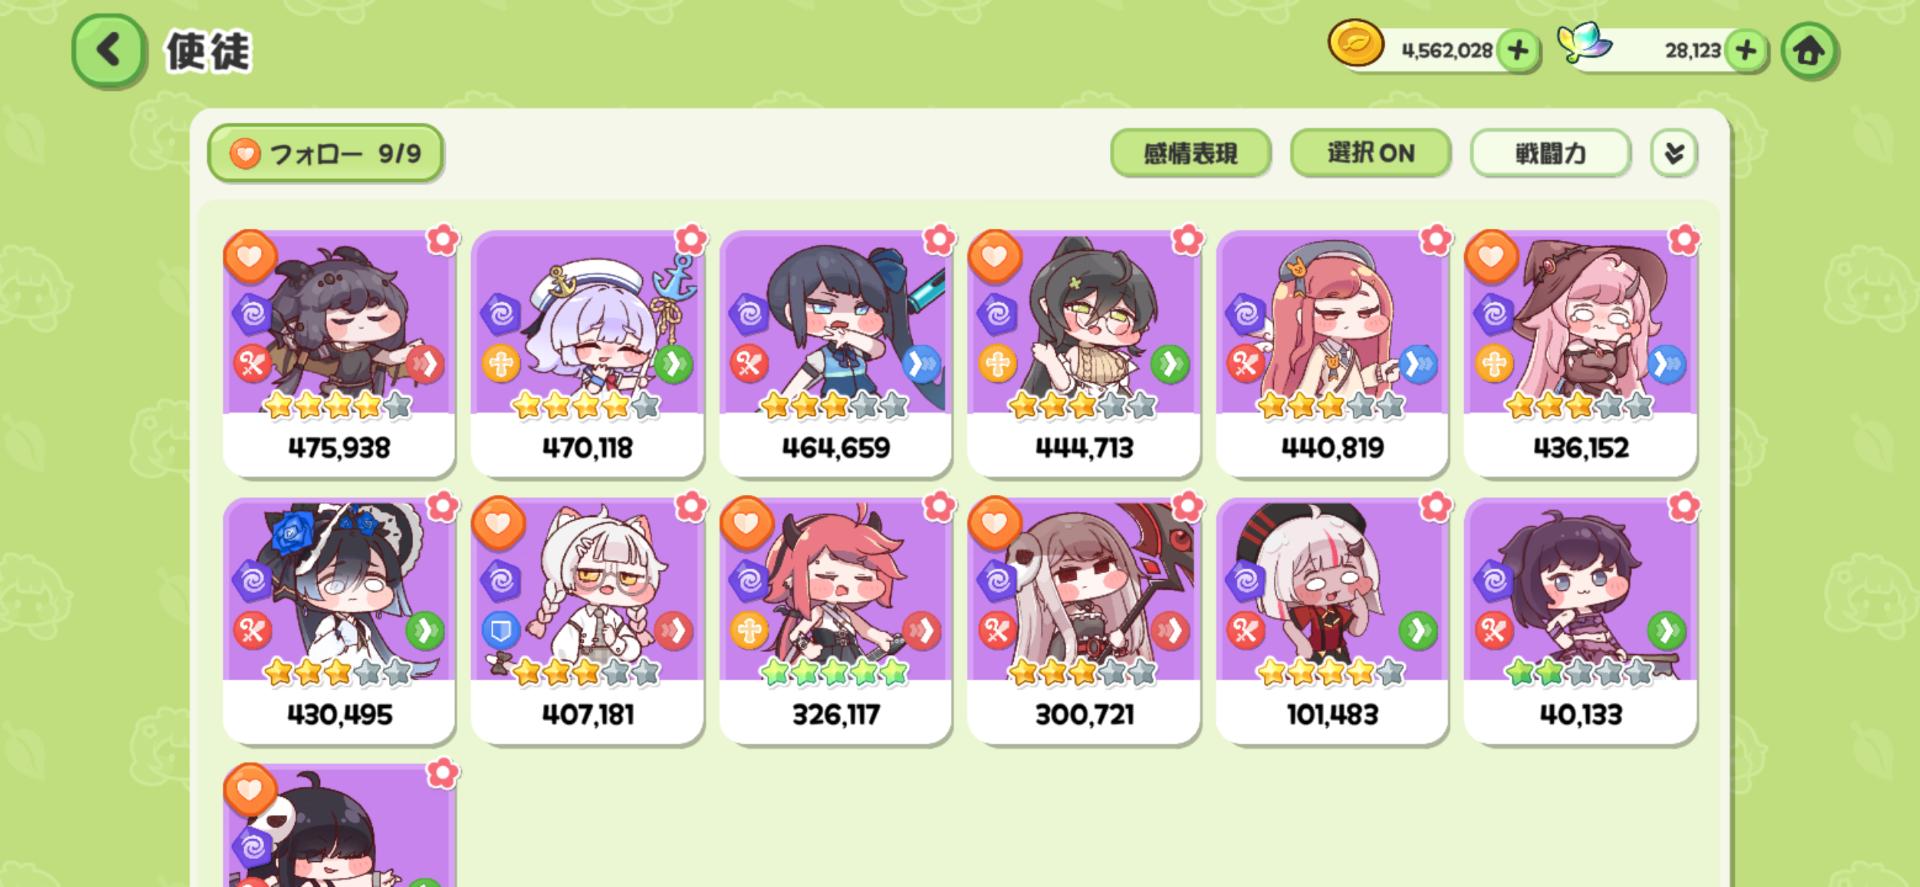Add gold coins with the plus icon
The width and height of the screenshot is (1920, 887).
point(1518,50)
